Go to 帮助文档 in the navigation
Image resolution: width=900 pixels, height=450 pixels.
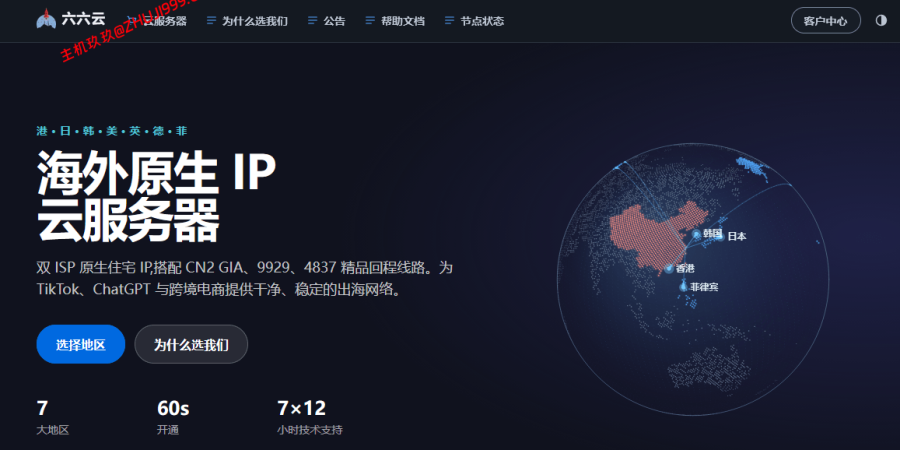tap(402, 21)
